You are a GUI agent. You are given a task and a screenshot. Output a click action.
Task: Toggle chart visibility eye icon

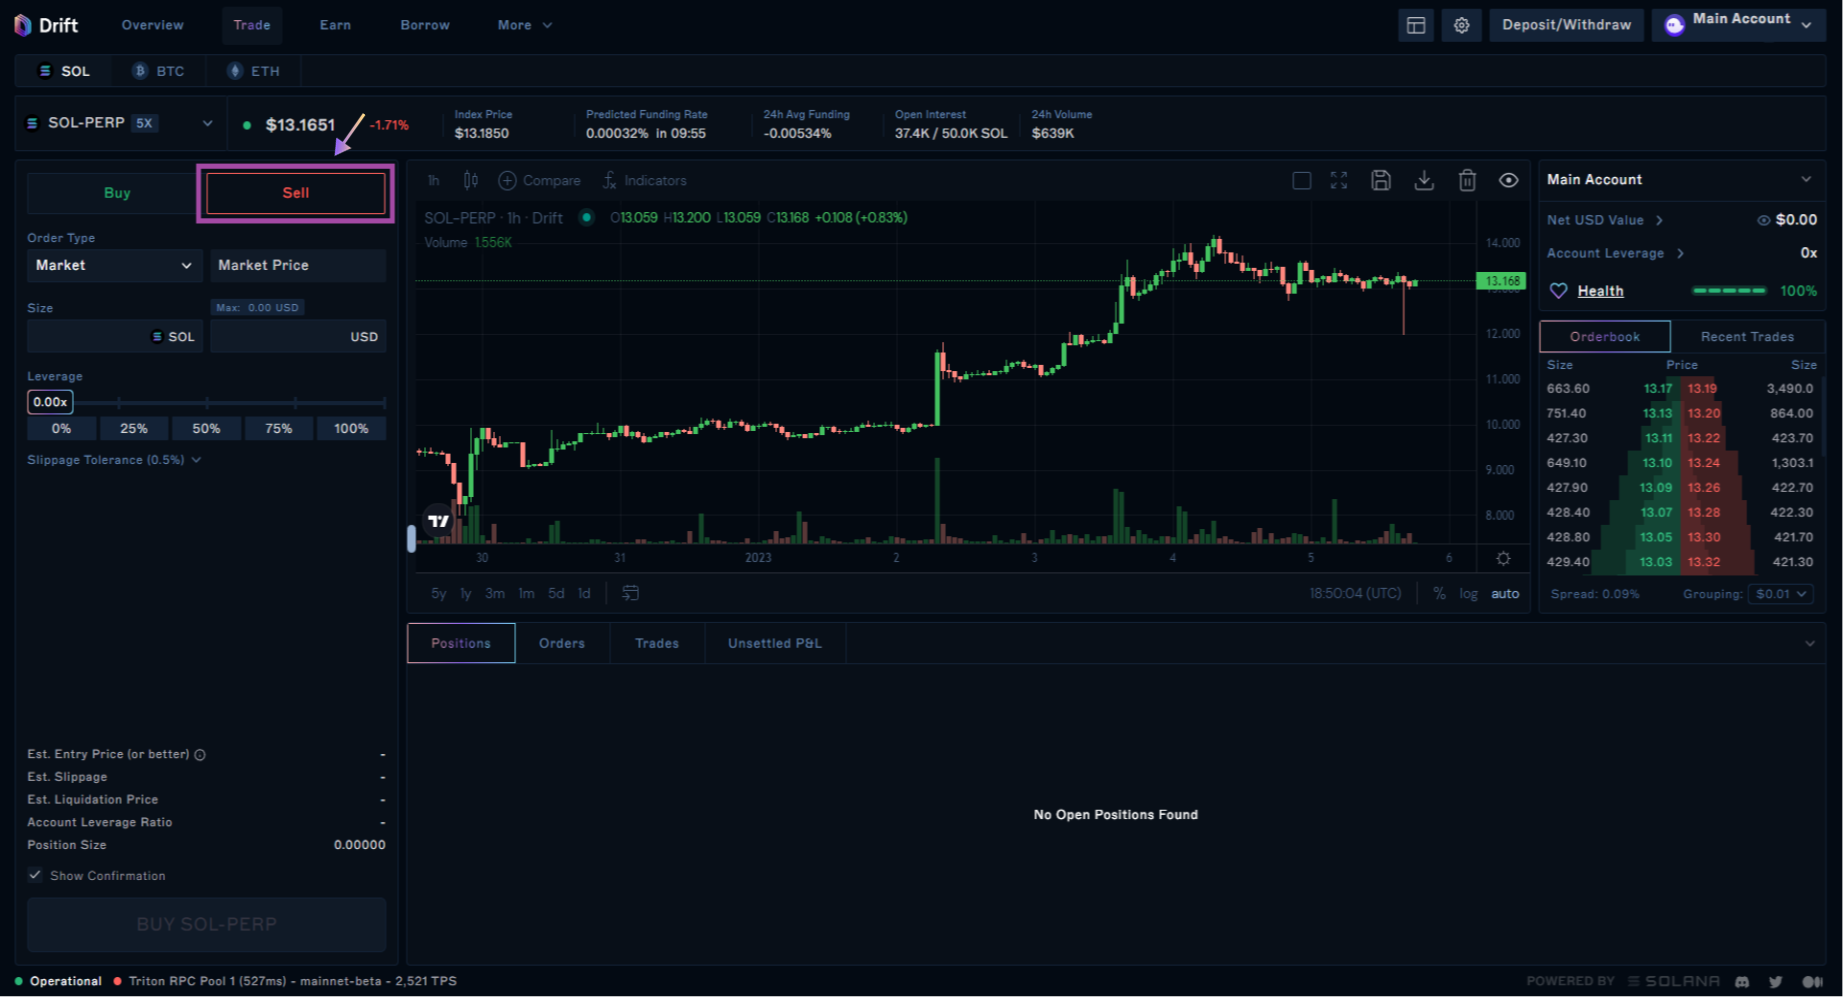point(1509,180)
